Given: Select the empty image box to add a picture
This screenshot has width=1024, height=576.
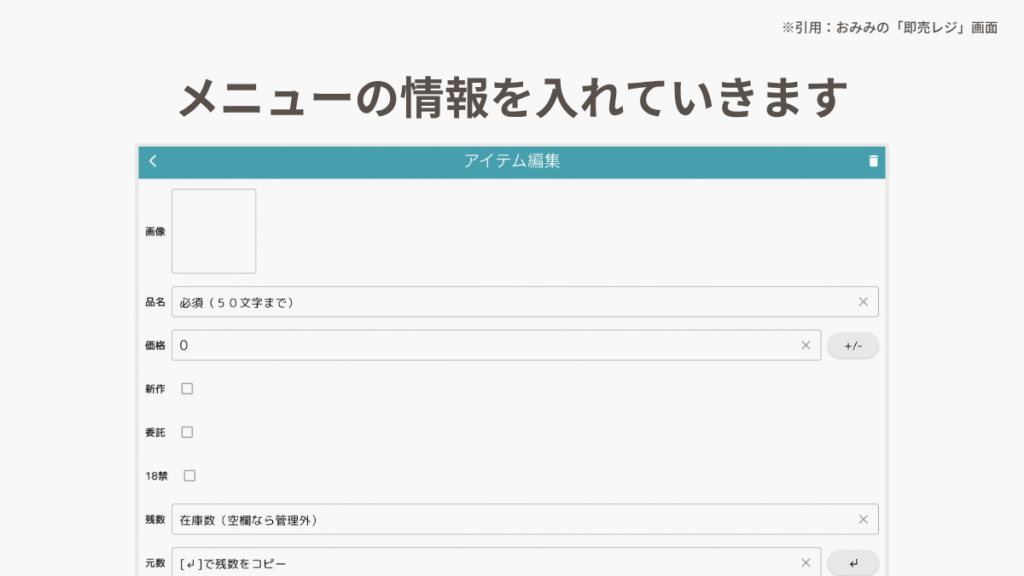Looking at the screenshot, I should [214, 231].
